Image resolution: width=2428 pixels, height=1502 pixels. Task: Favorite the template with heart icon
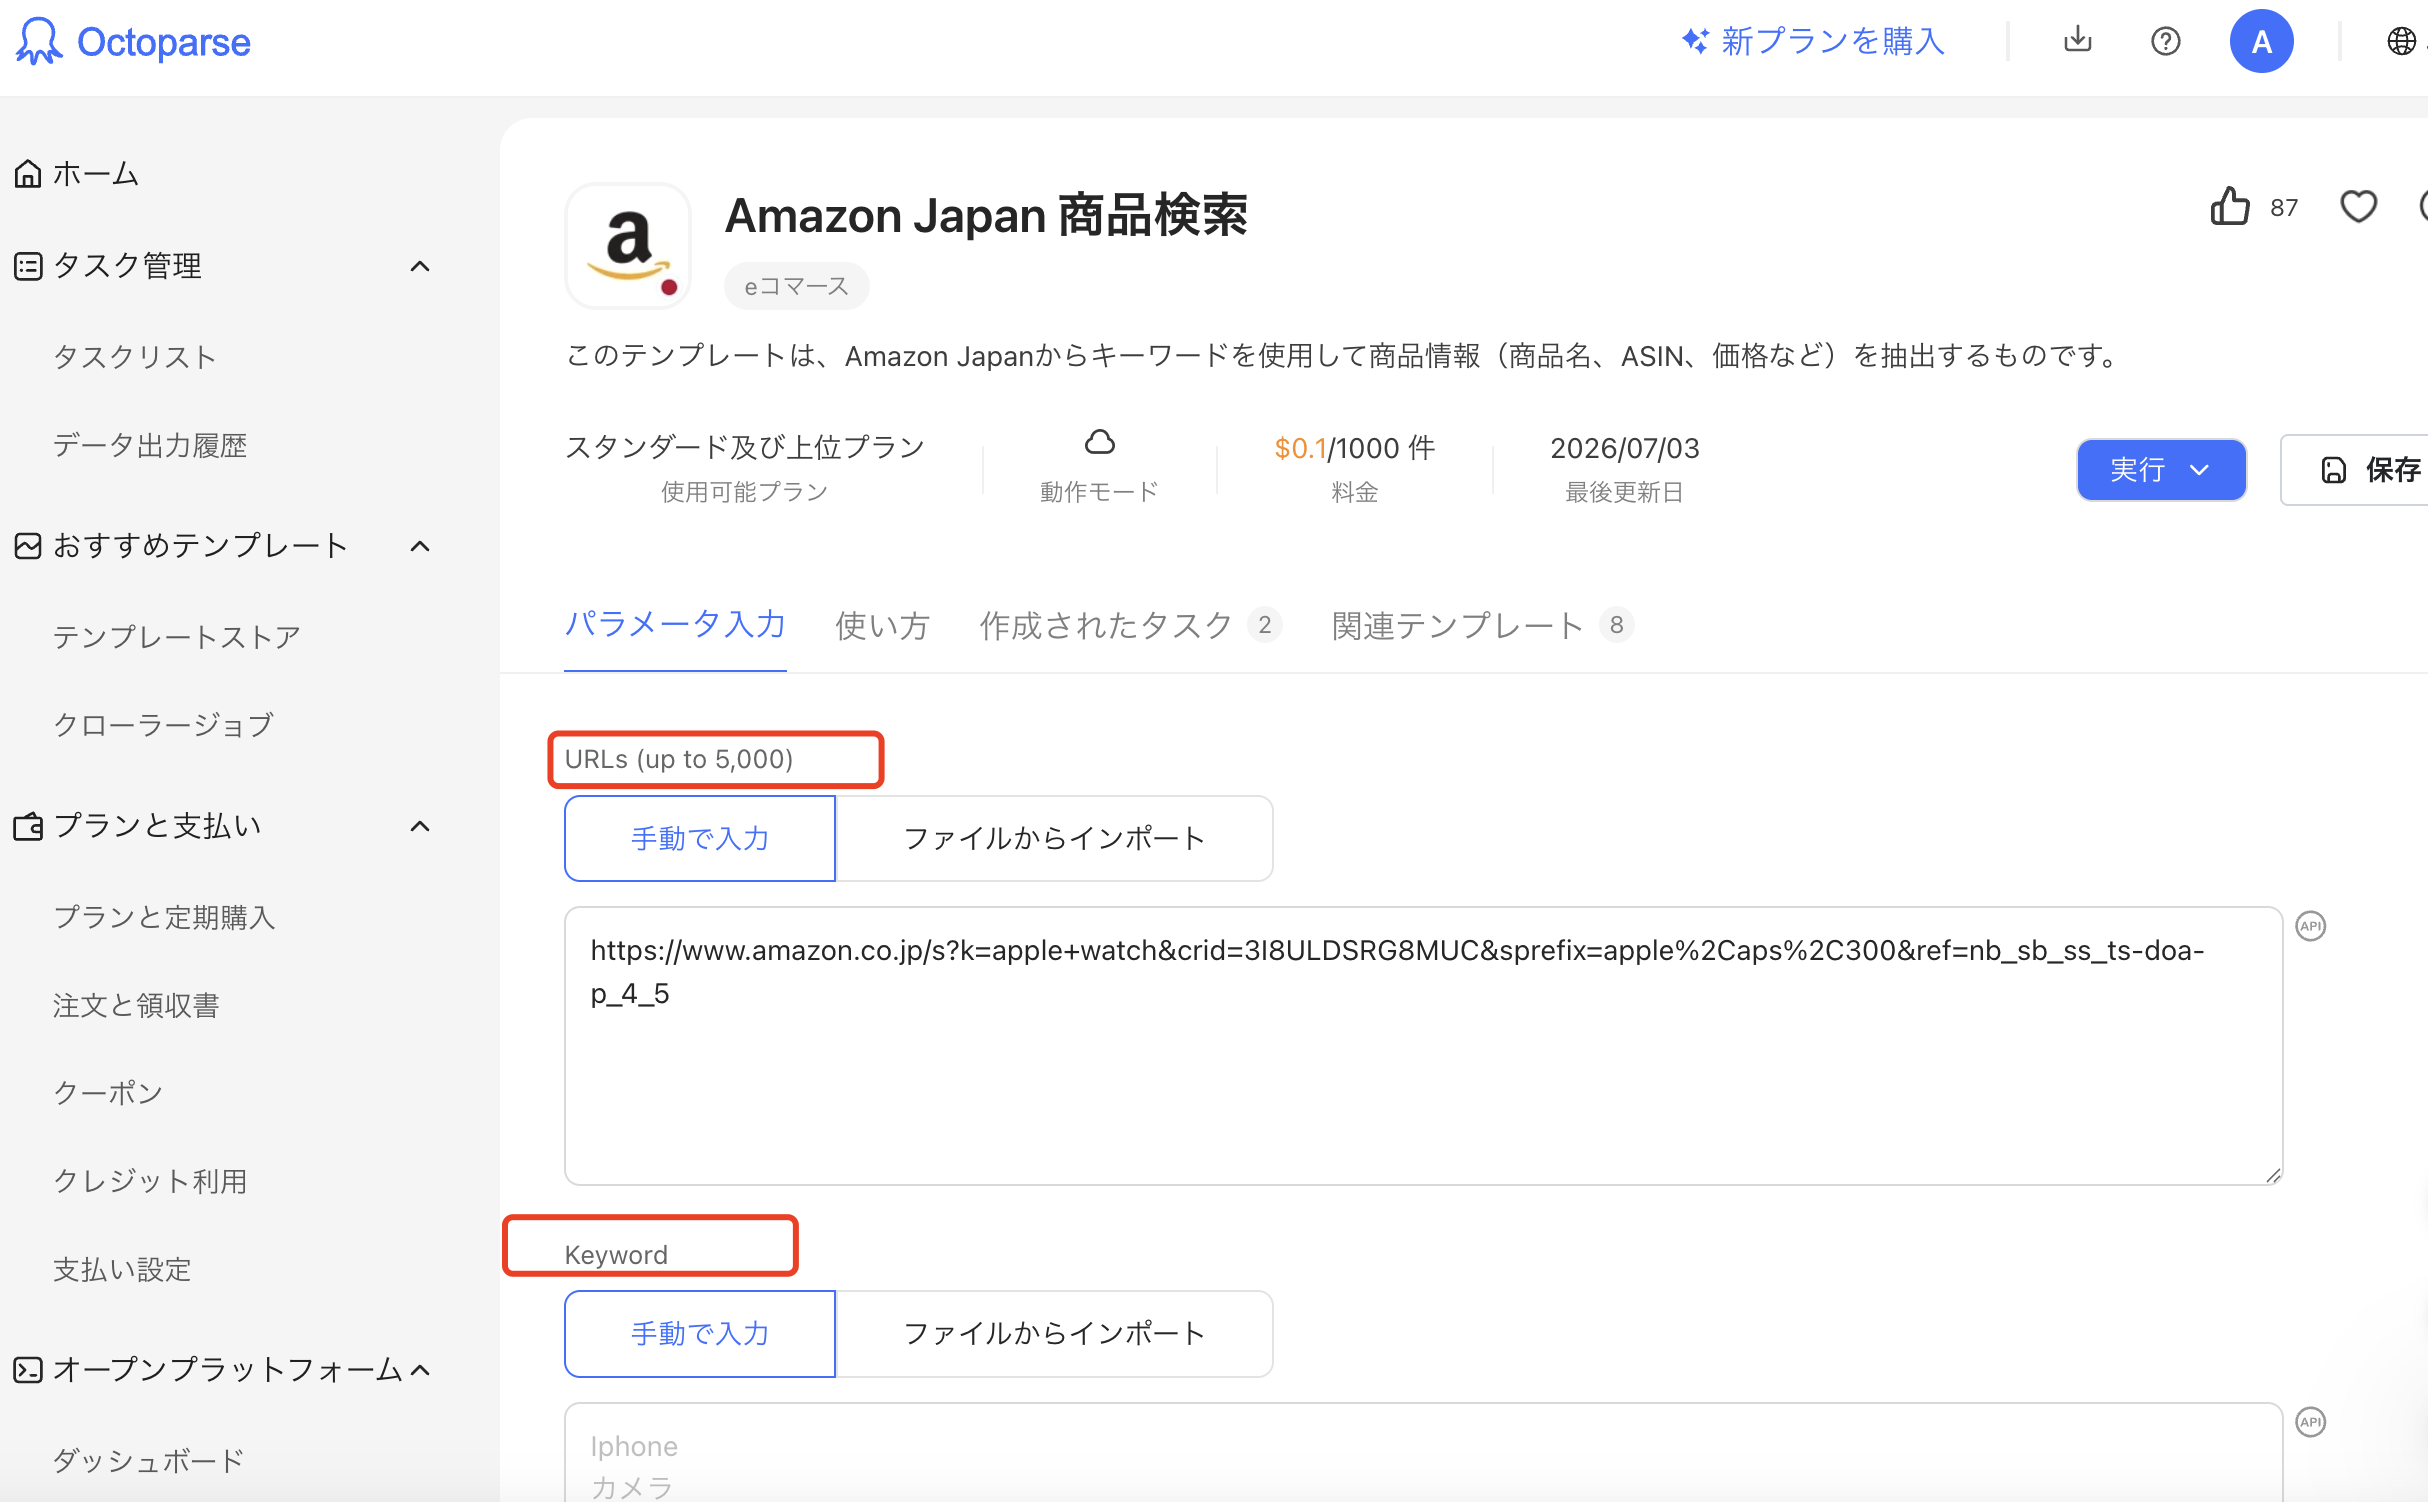[x=2358, y=207]
